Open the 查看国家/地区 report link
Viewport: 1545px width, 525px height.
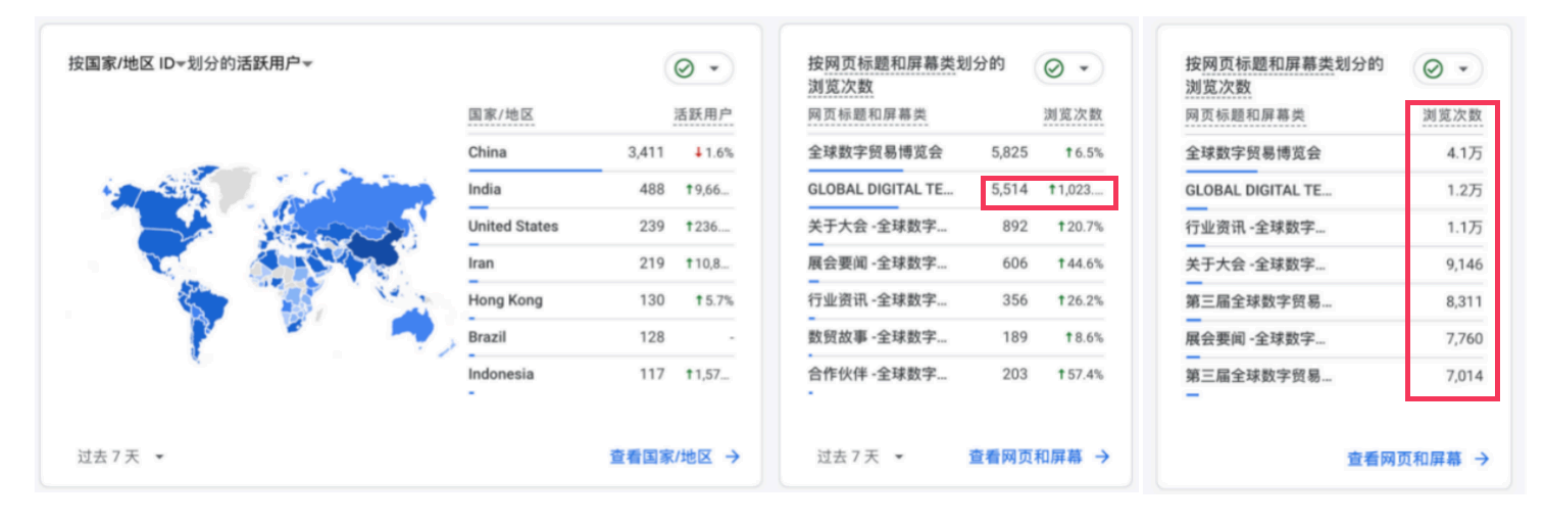(x=661, y=457)
